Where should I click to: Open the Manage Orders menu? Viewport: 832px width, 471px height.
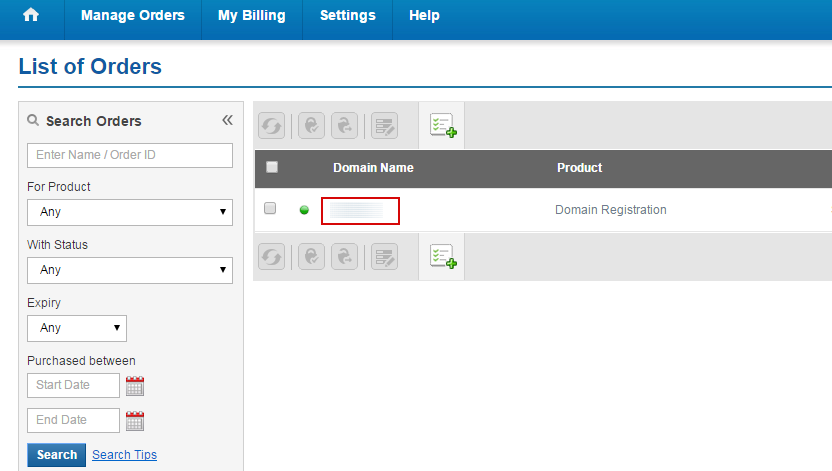point(132,16)
